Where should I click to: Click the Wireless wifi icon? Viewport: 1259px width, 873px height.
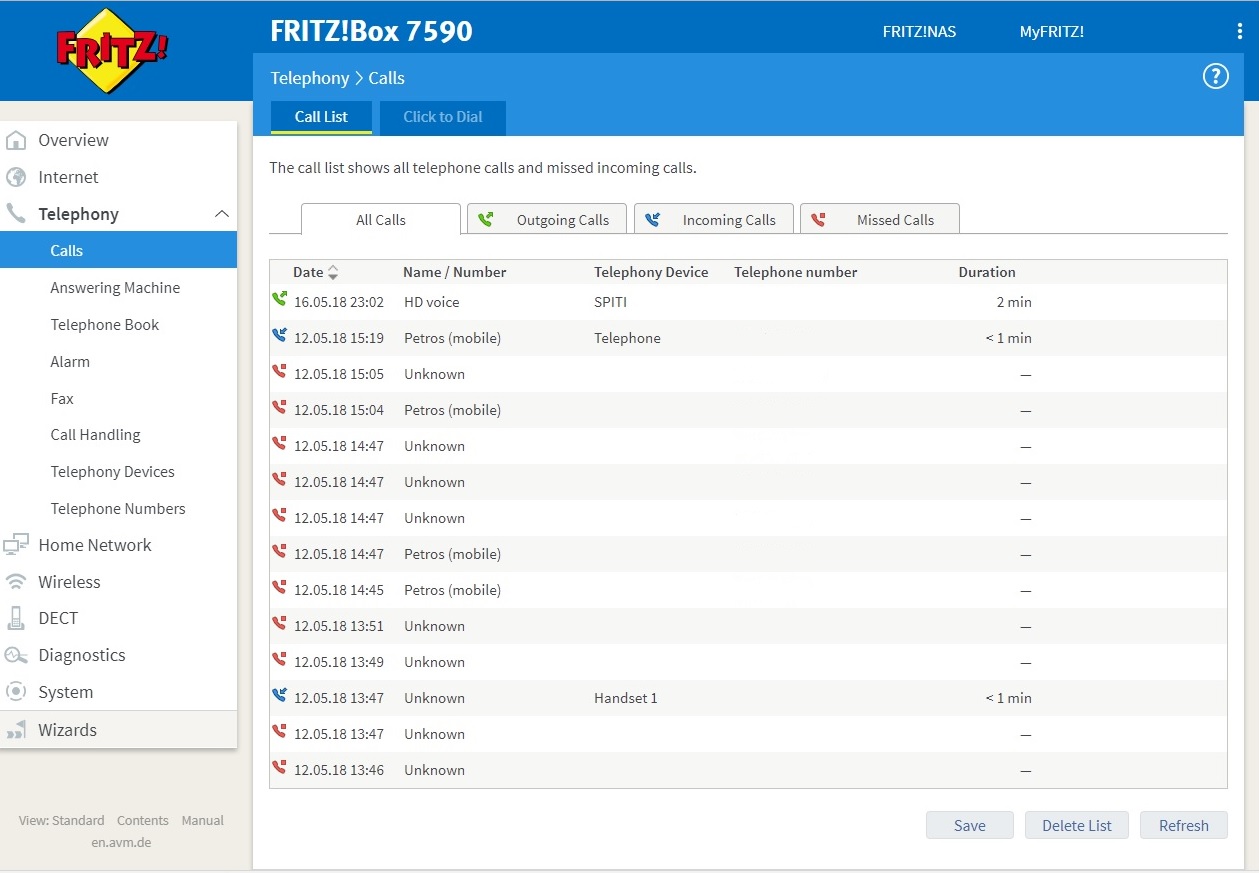(x=16, y=582)
